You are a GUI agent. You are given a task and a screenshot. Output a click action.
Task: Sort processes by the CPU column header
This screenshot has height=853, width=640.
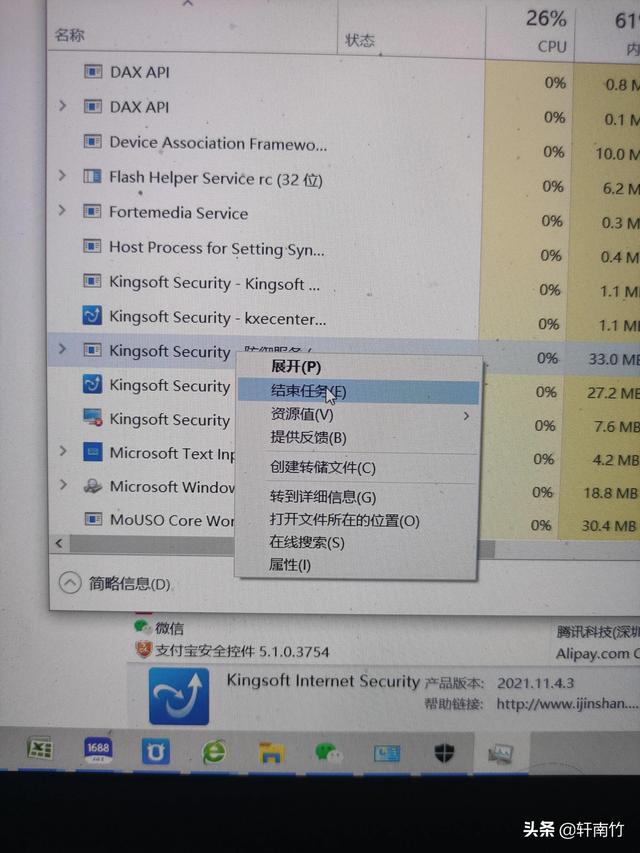(x=546, y=31)
